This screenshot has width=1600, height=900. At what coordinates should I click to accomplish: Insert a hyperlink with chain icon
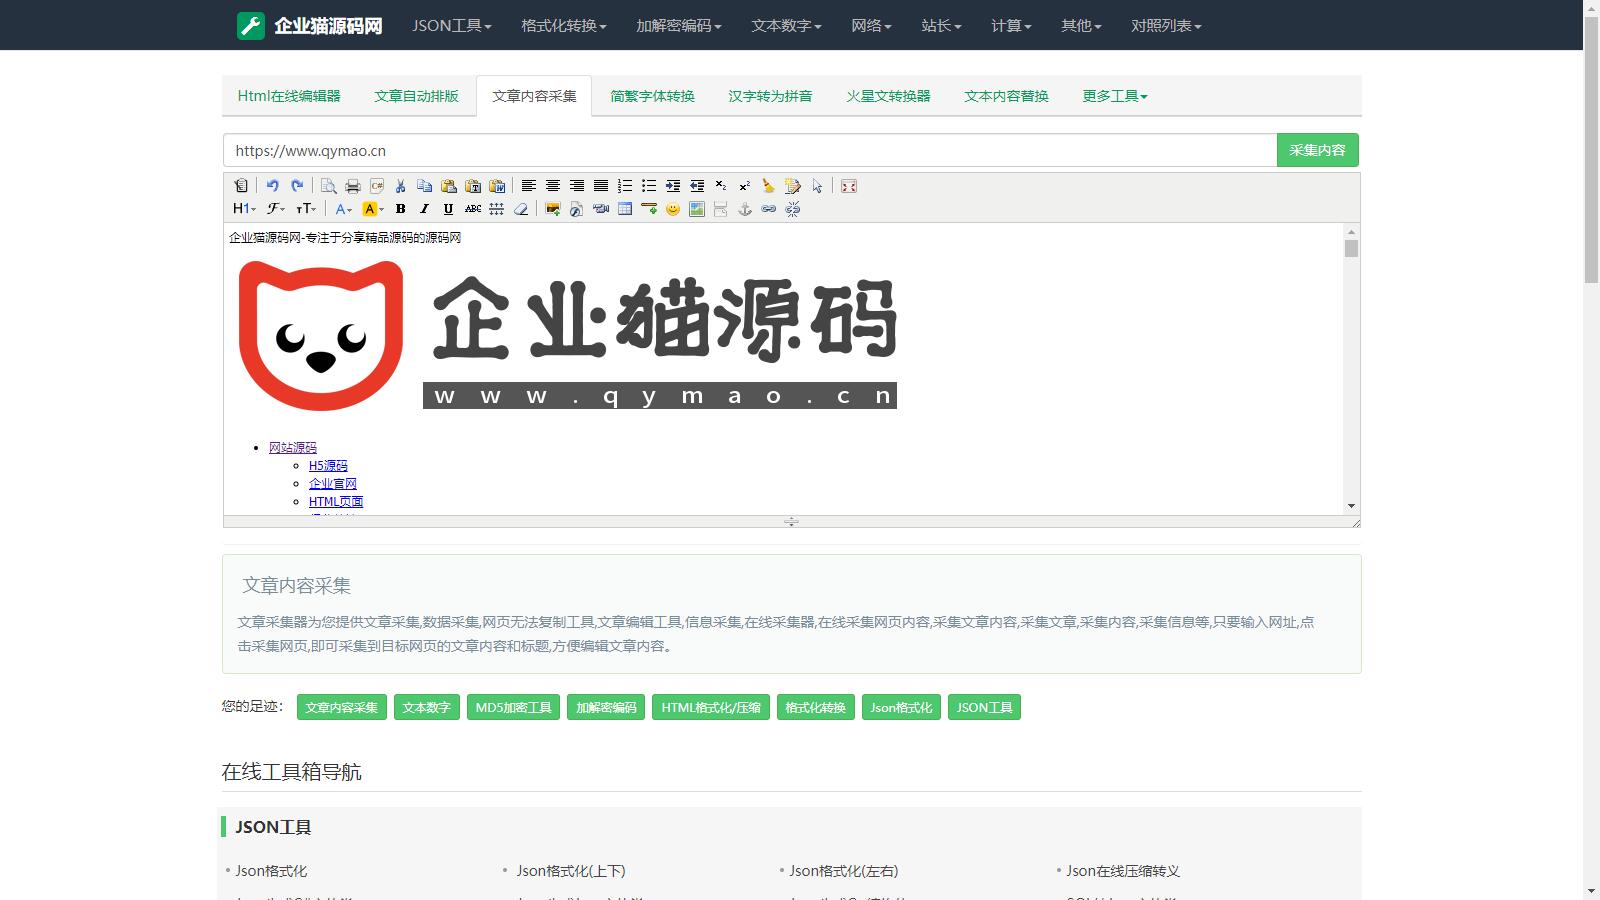click(769, 209)
